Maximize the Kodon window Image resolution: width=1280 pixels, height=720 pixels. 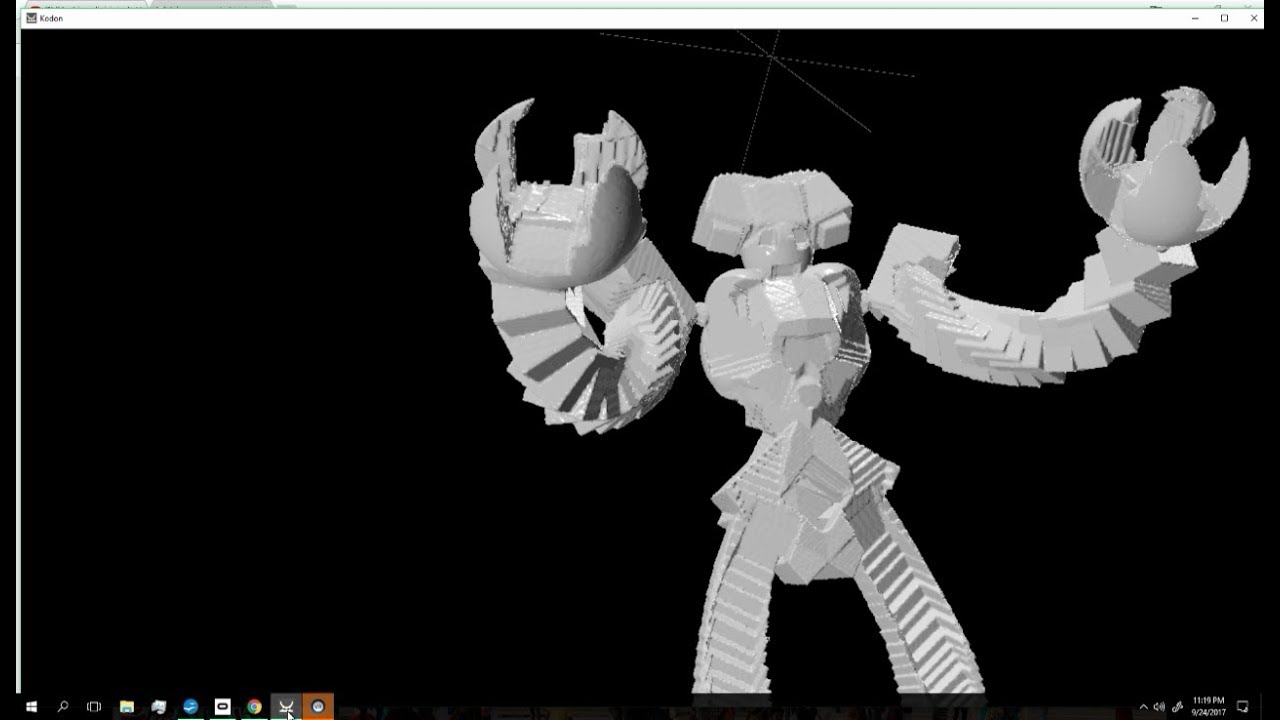click(x=1224, y=18)
